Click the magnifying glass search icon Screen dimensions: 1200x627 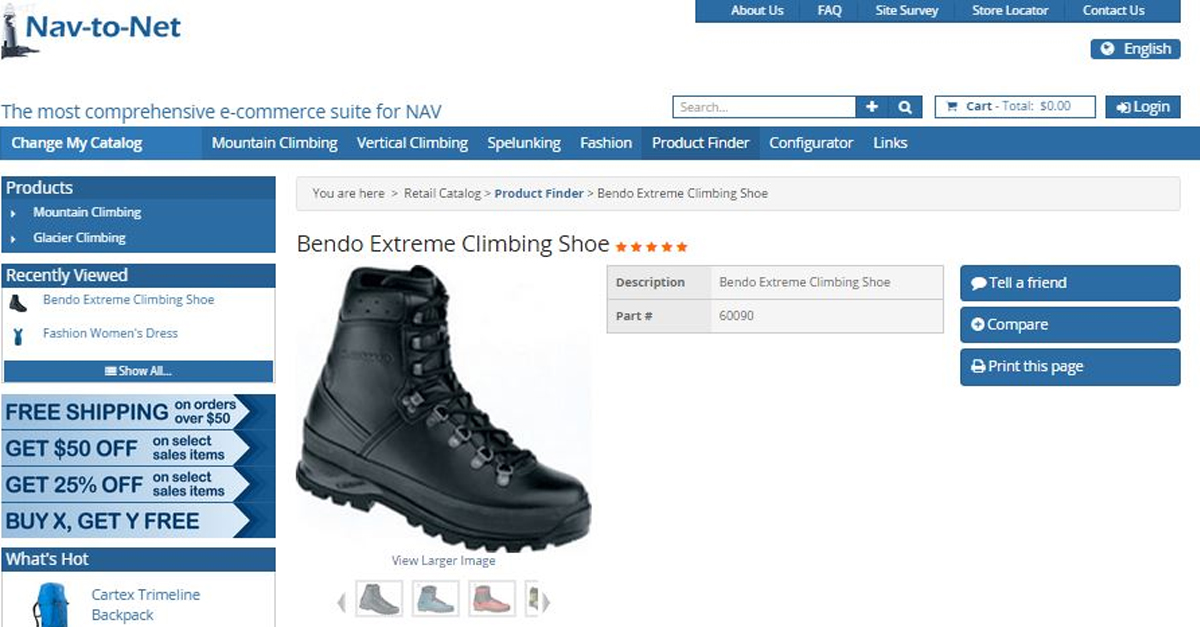click(904, 107)
